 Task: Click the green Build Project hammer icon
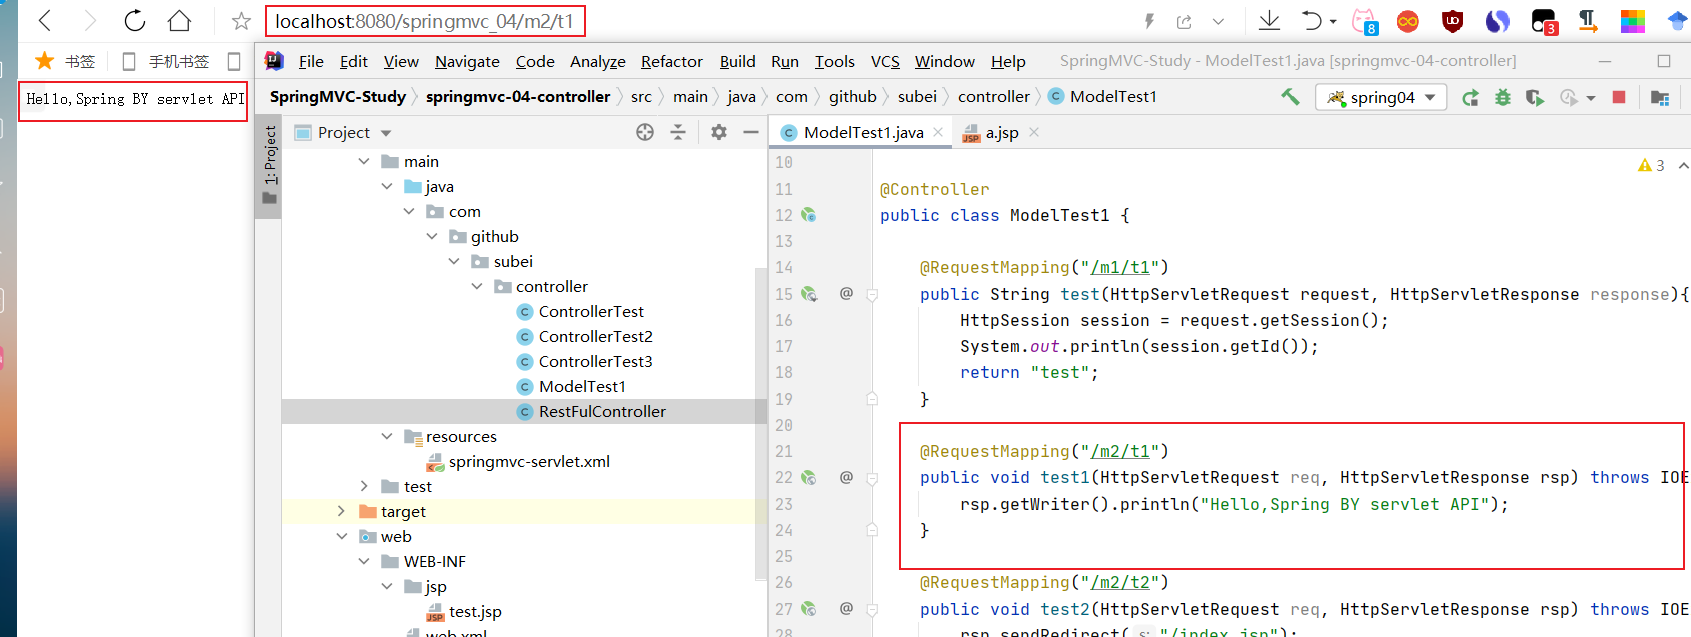click(x=1290, y=97)
